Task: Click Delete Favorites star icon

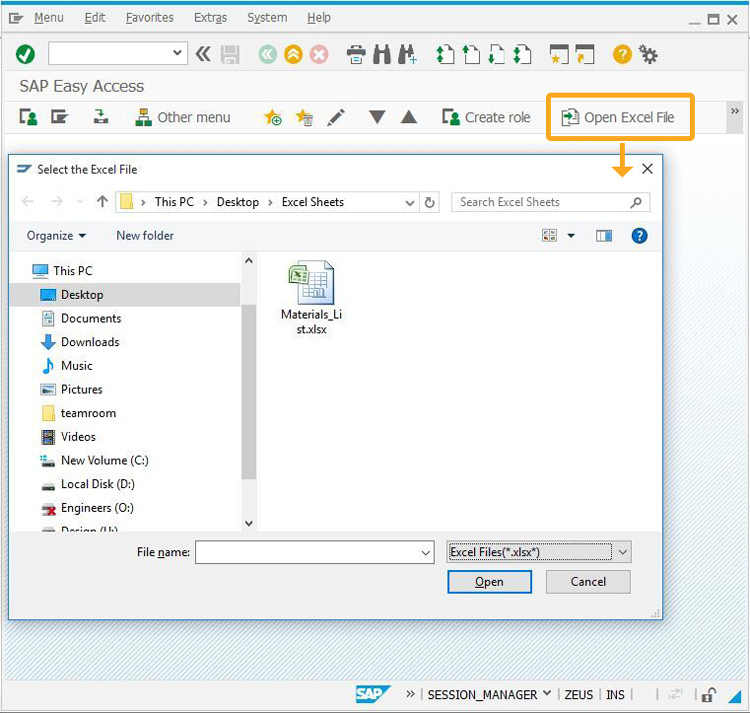Action: [304, 117]
